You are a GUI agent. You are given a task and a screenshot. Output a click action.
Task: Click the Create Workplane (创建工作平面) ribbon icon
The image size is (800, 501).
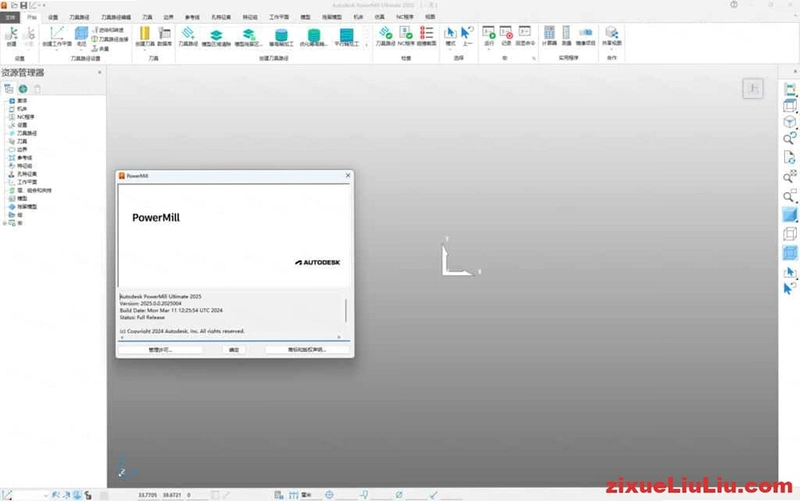57,34
